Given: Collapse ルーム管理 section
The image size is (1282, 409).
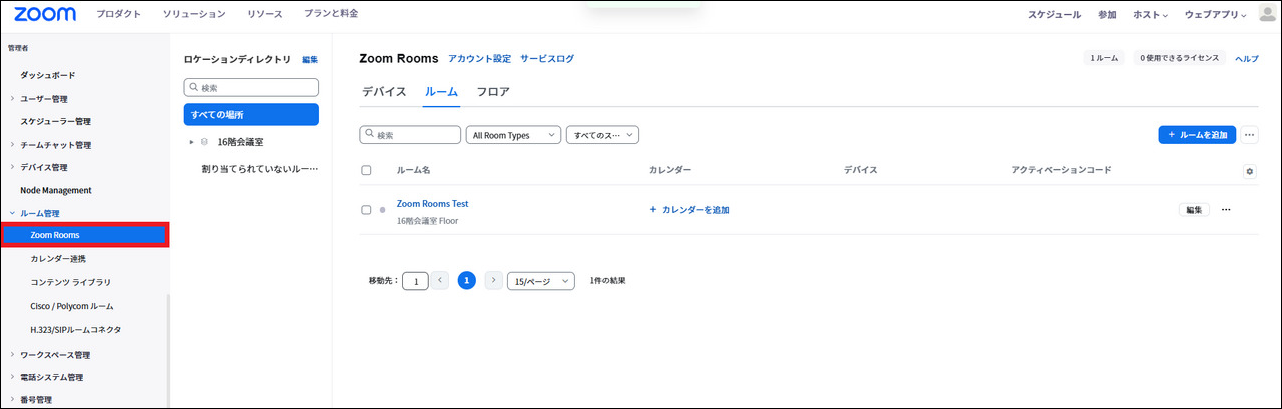Looking at the screenshot, I should tap(12, 213).
